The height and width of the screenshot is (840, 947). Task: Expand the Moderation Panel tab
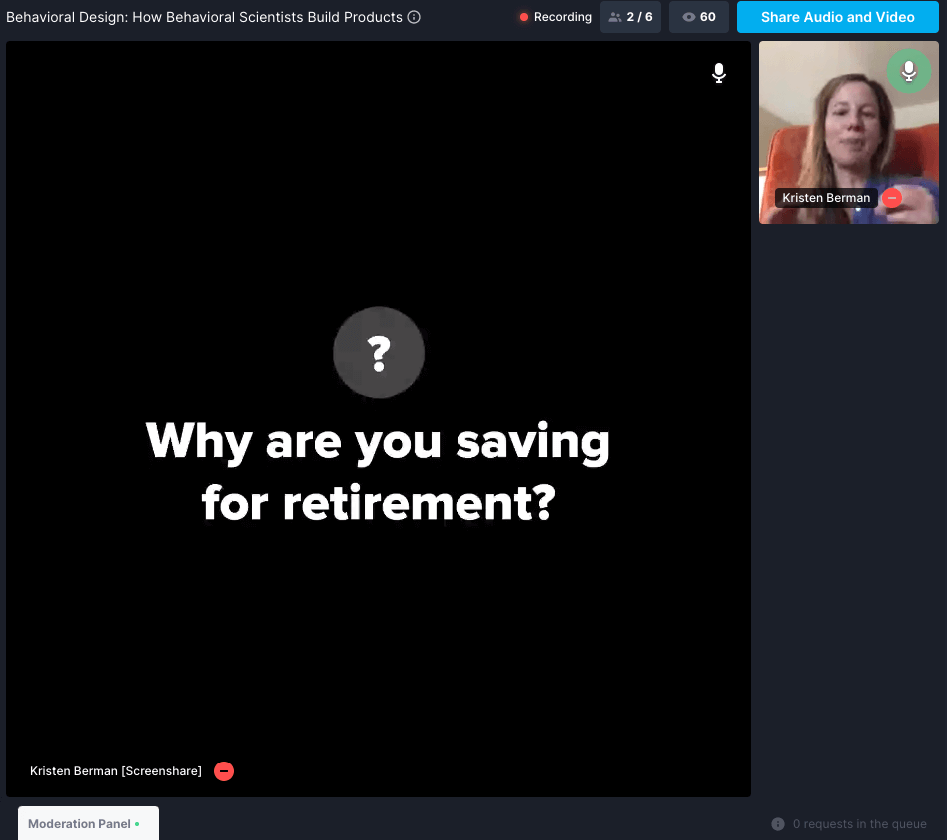pyautogui.click(x=80, y=824)
